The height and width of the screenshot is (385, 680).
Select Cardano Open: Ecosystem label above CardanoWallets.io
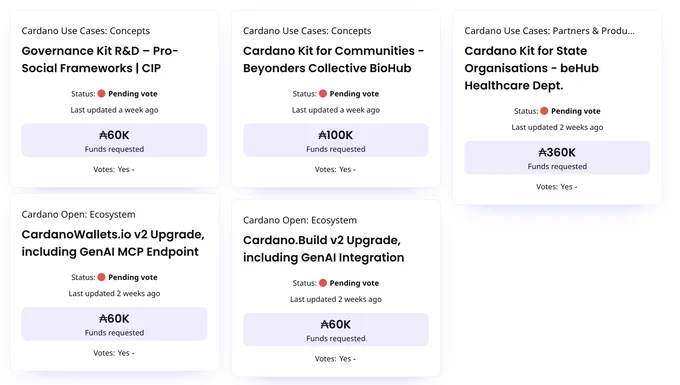78,214
